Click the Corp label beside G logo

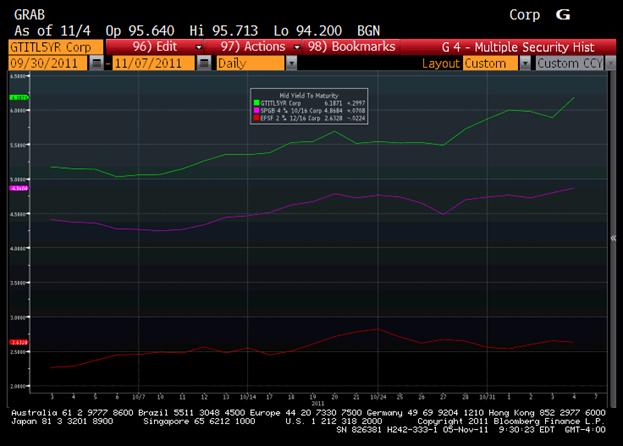[x=524, y=15]
